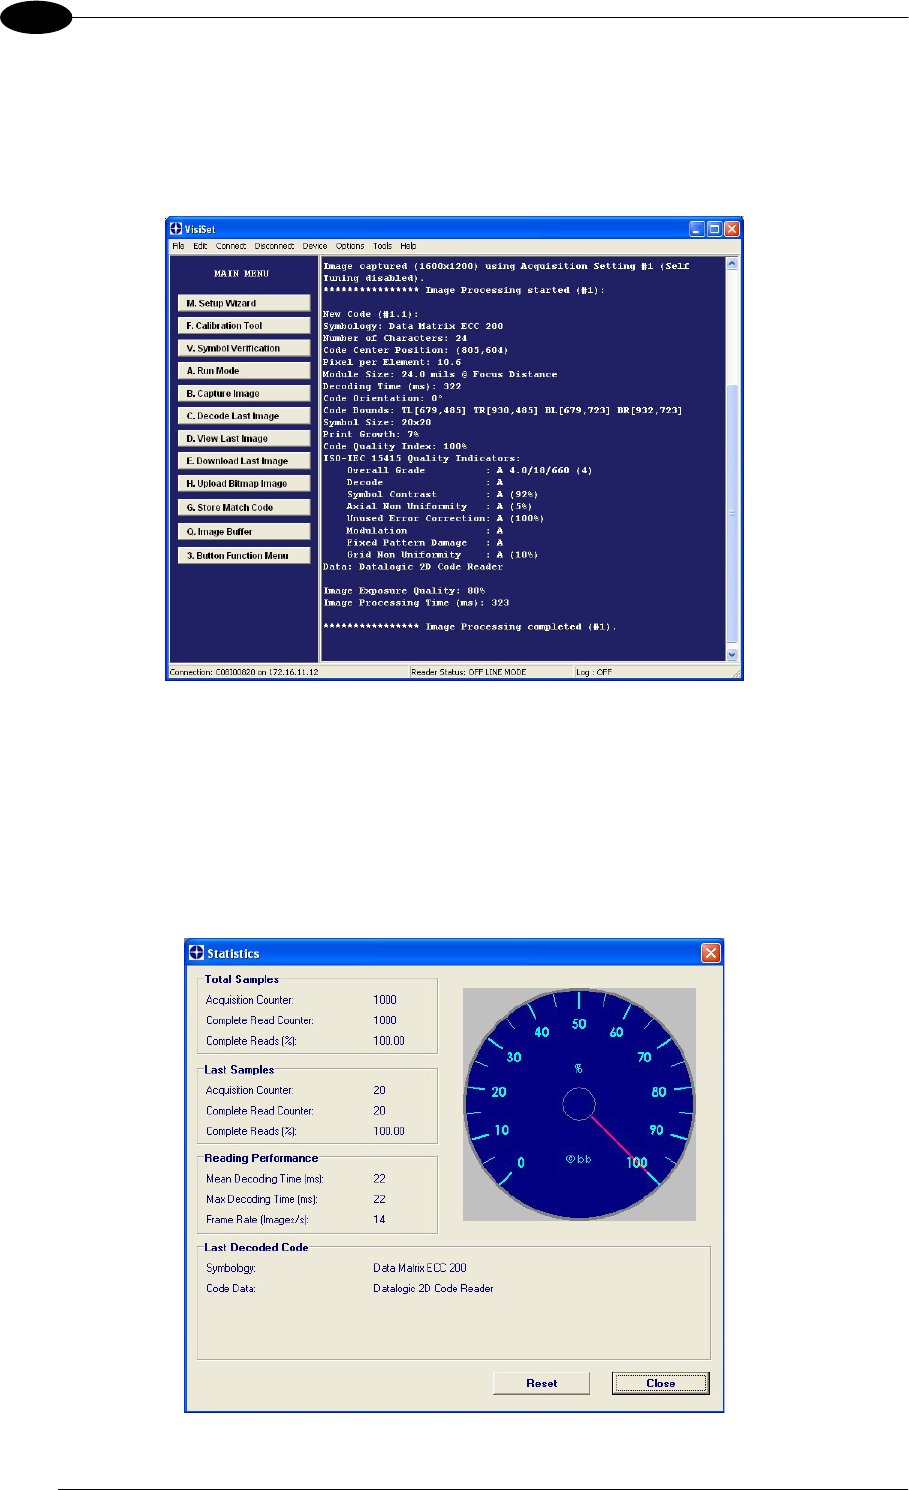Screen dimensions: 909x1490
Task: Click 'Data: Datalogic 2D Code Reader' line
Action: [413, 567]
